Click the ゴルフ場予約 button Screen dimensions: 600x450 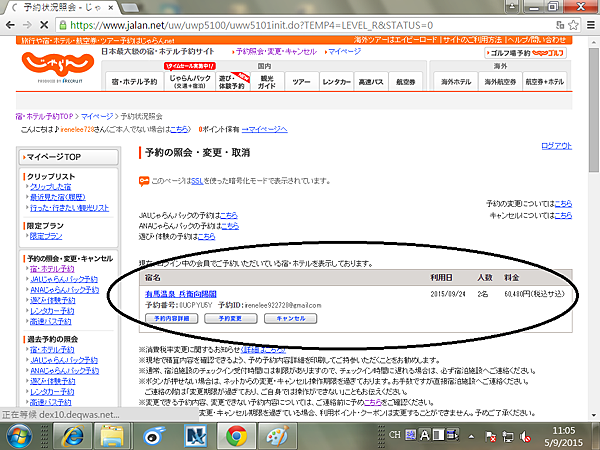pyautogui.click(x=525, y=53)
